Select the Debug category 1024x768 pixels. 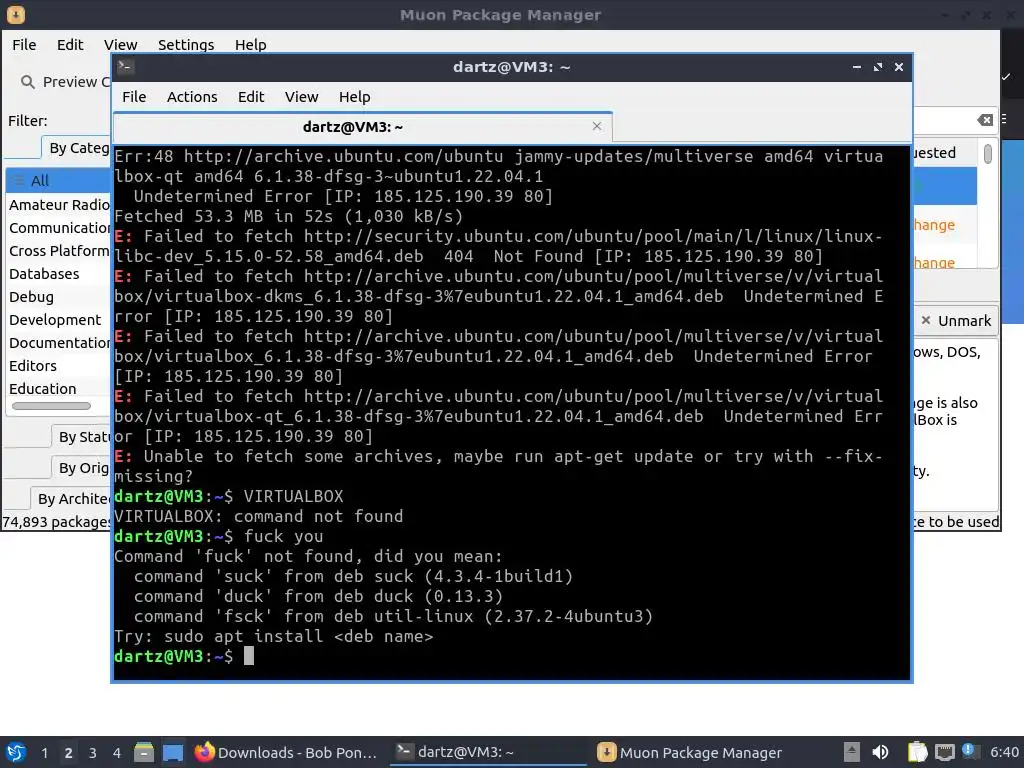click(59, 296)
